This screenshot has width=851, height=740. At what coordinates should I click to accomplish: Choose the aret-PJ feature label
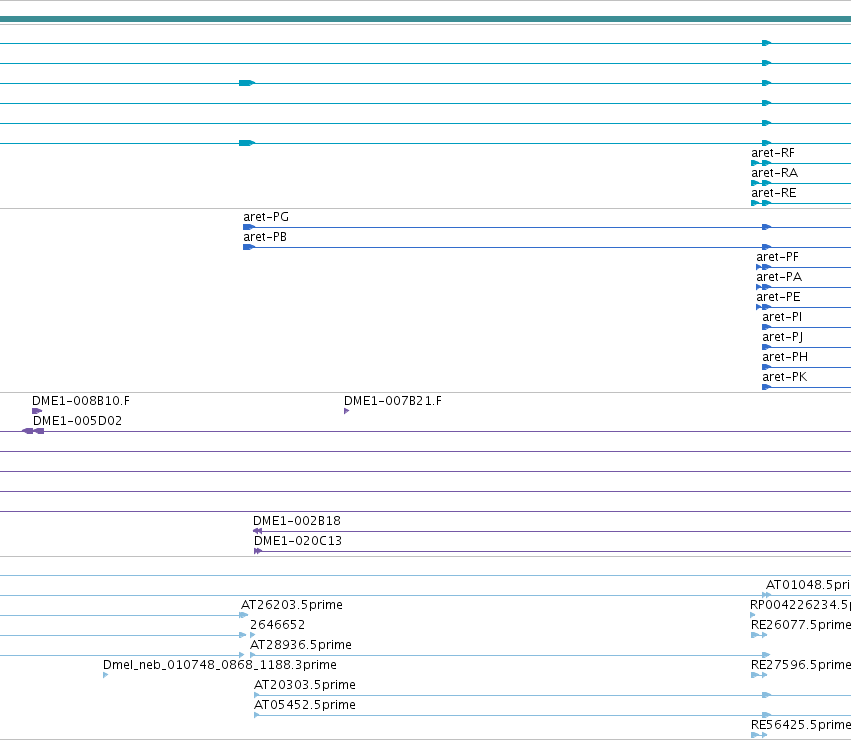(782, 337)
